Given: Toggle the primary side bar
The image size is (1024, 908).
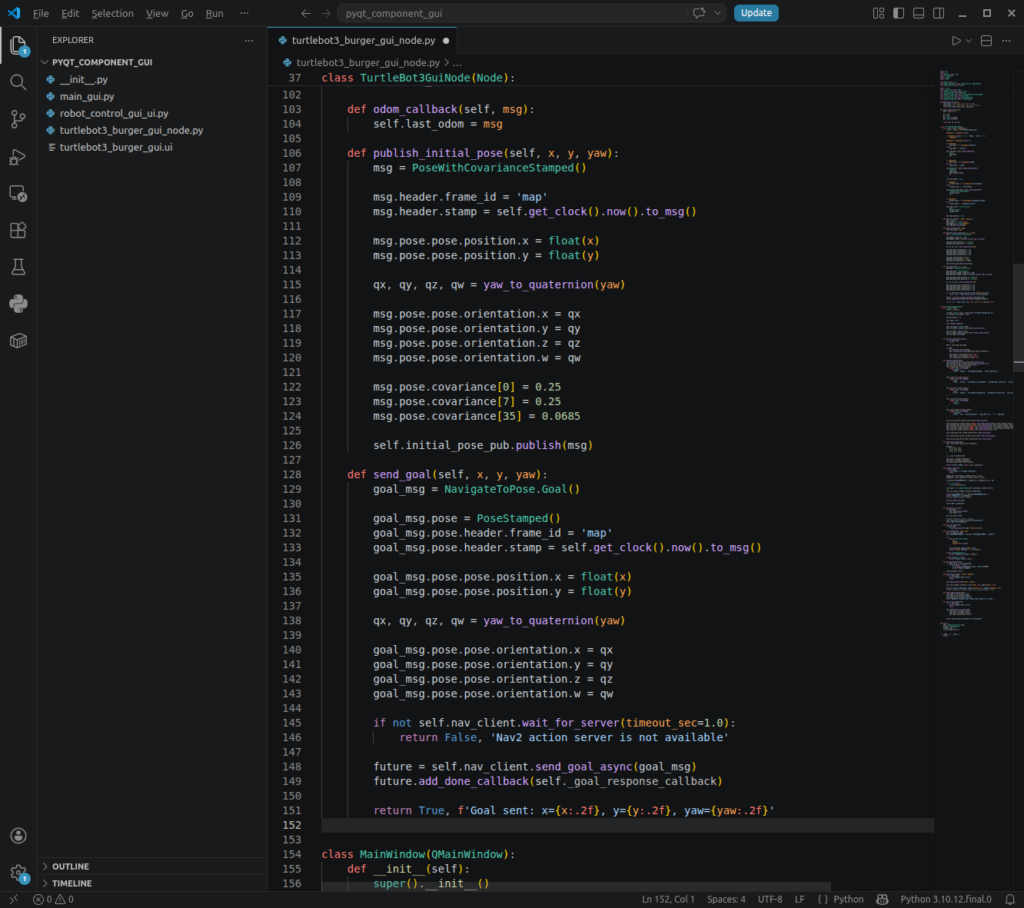Looking at the screenshot, I should [x=899, y=13].
